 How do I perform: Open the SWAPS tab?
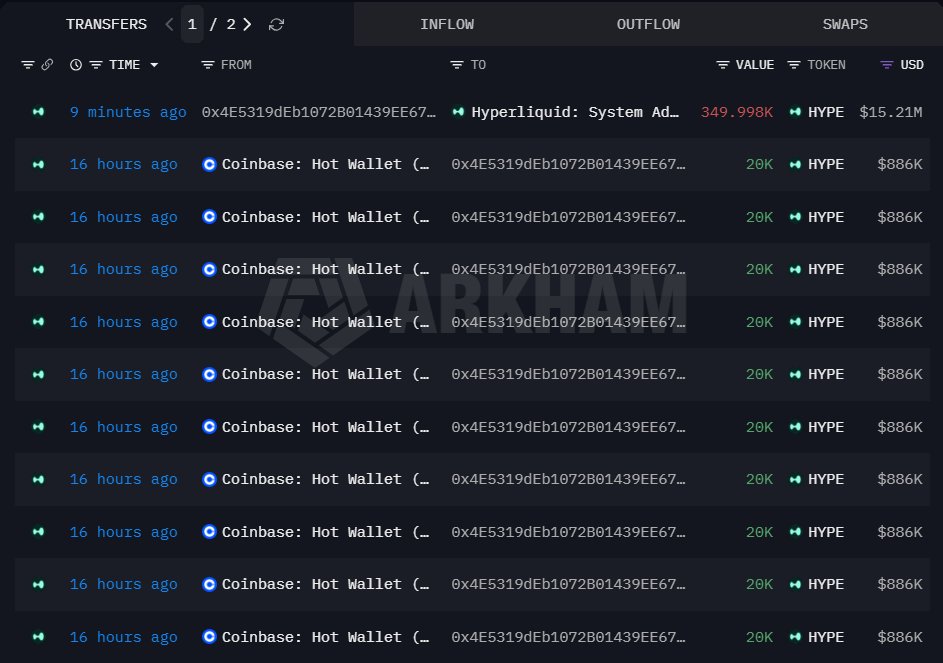844,24
